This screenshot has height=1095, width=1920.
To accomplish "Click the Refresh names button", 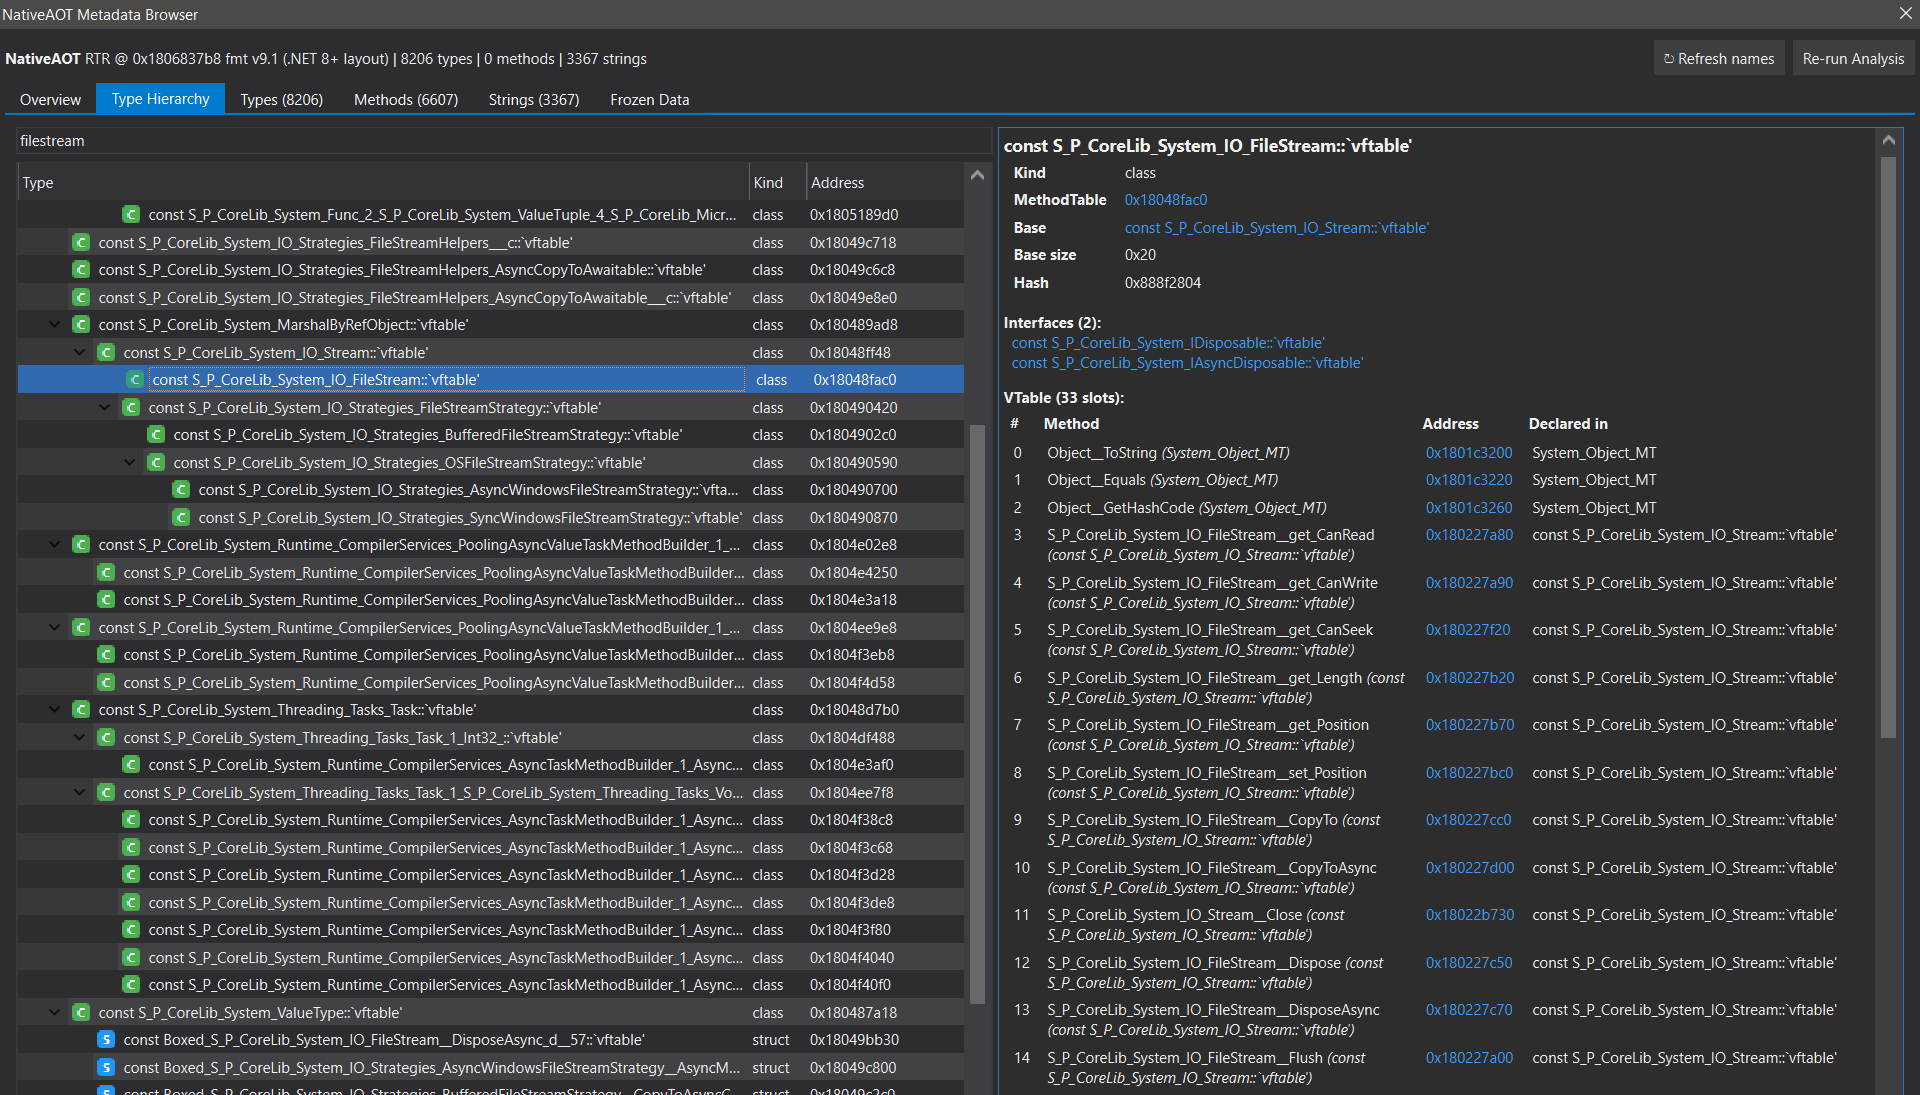I will tap(1719, 59).
